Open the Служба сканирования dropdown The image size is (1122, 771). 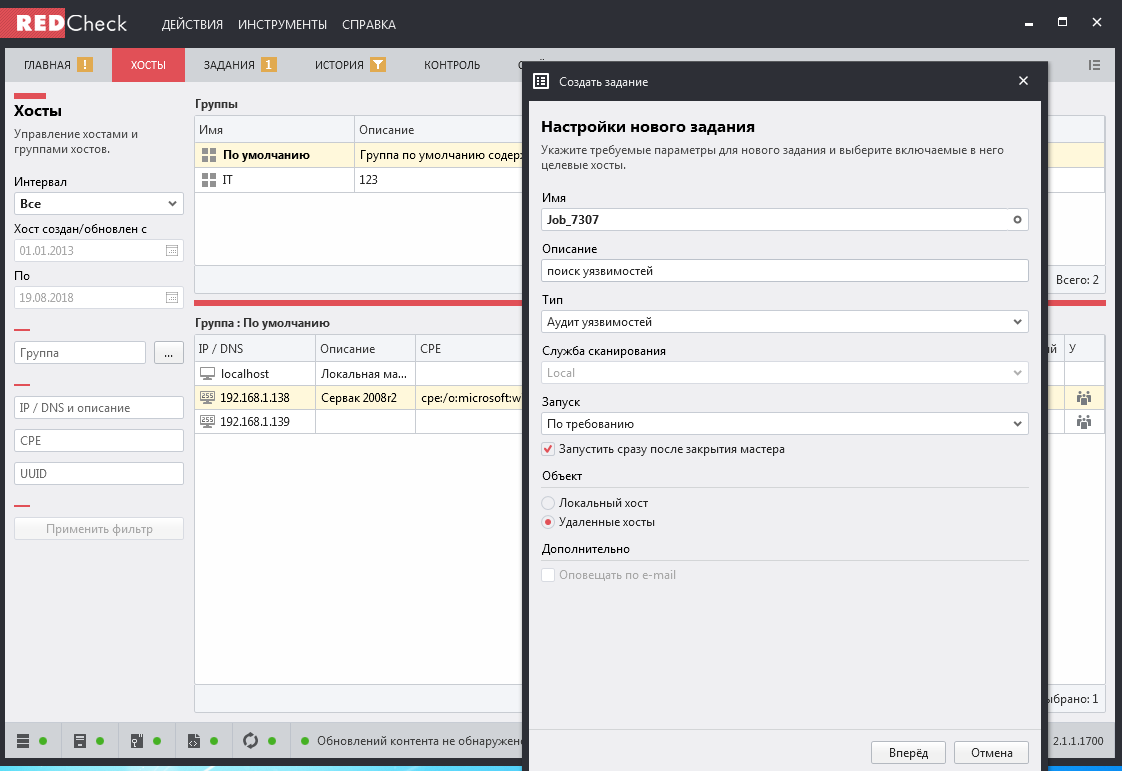[x=785, y=372]
